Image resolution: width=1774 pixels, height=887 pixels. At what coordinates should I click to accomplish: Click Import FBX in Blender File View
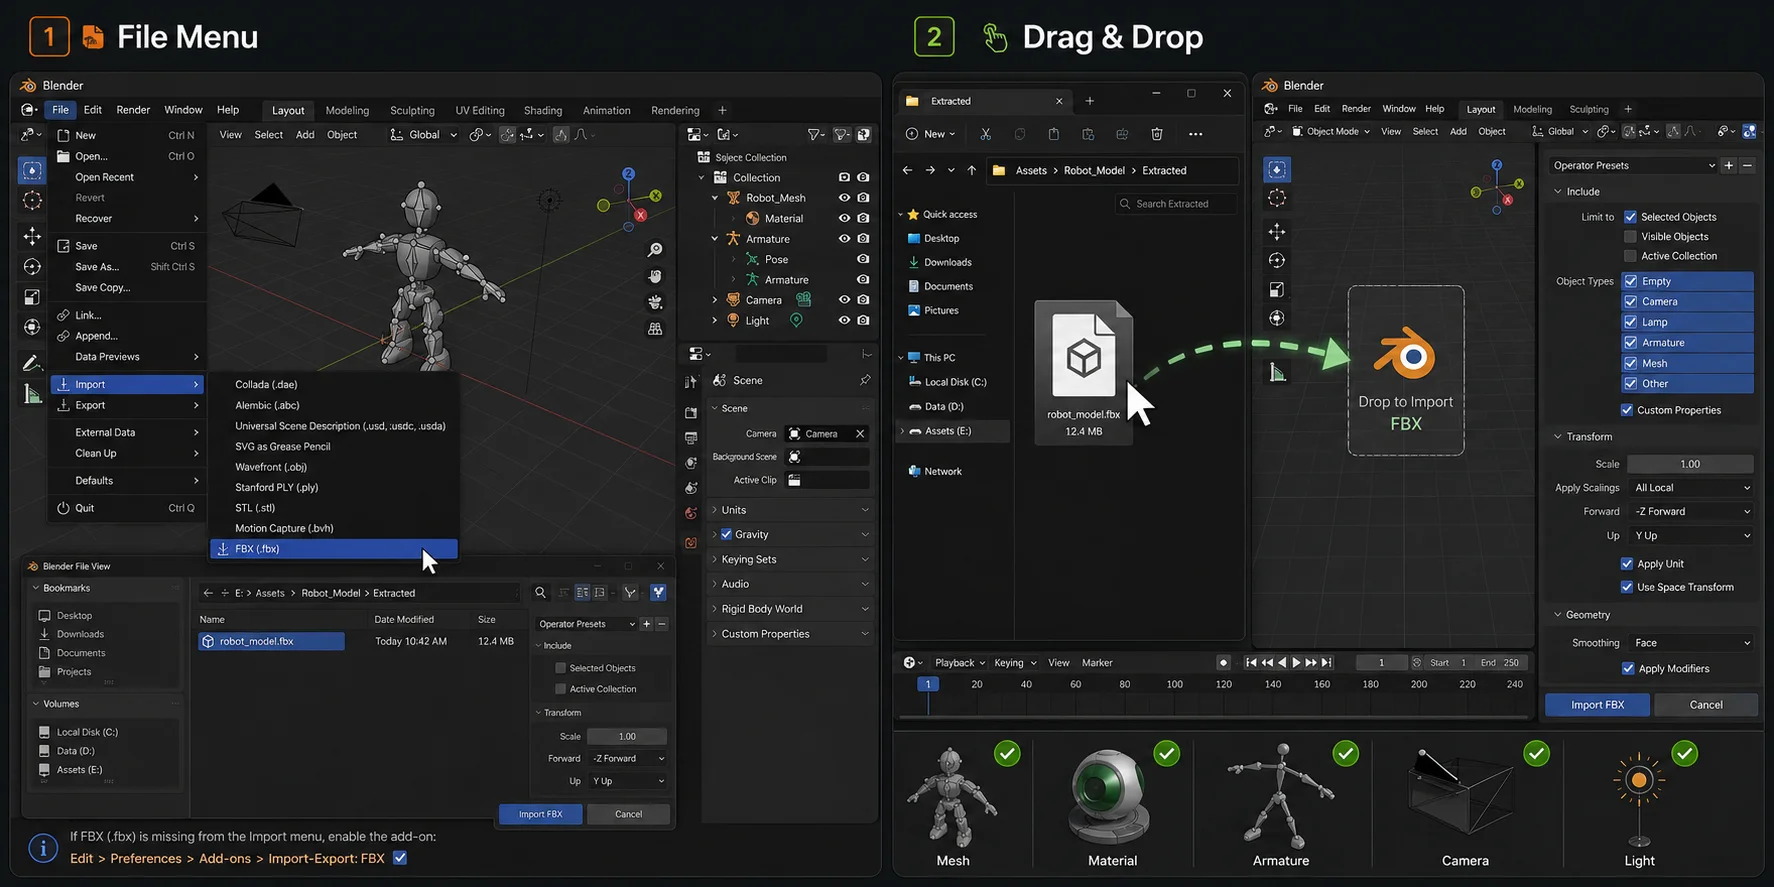point(540,814)
